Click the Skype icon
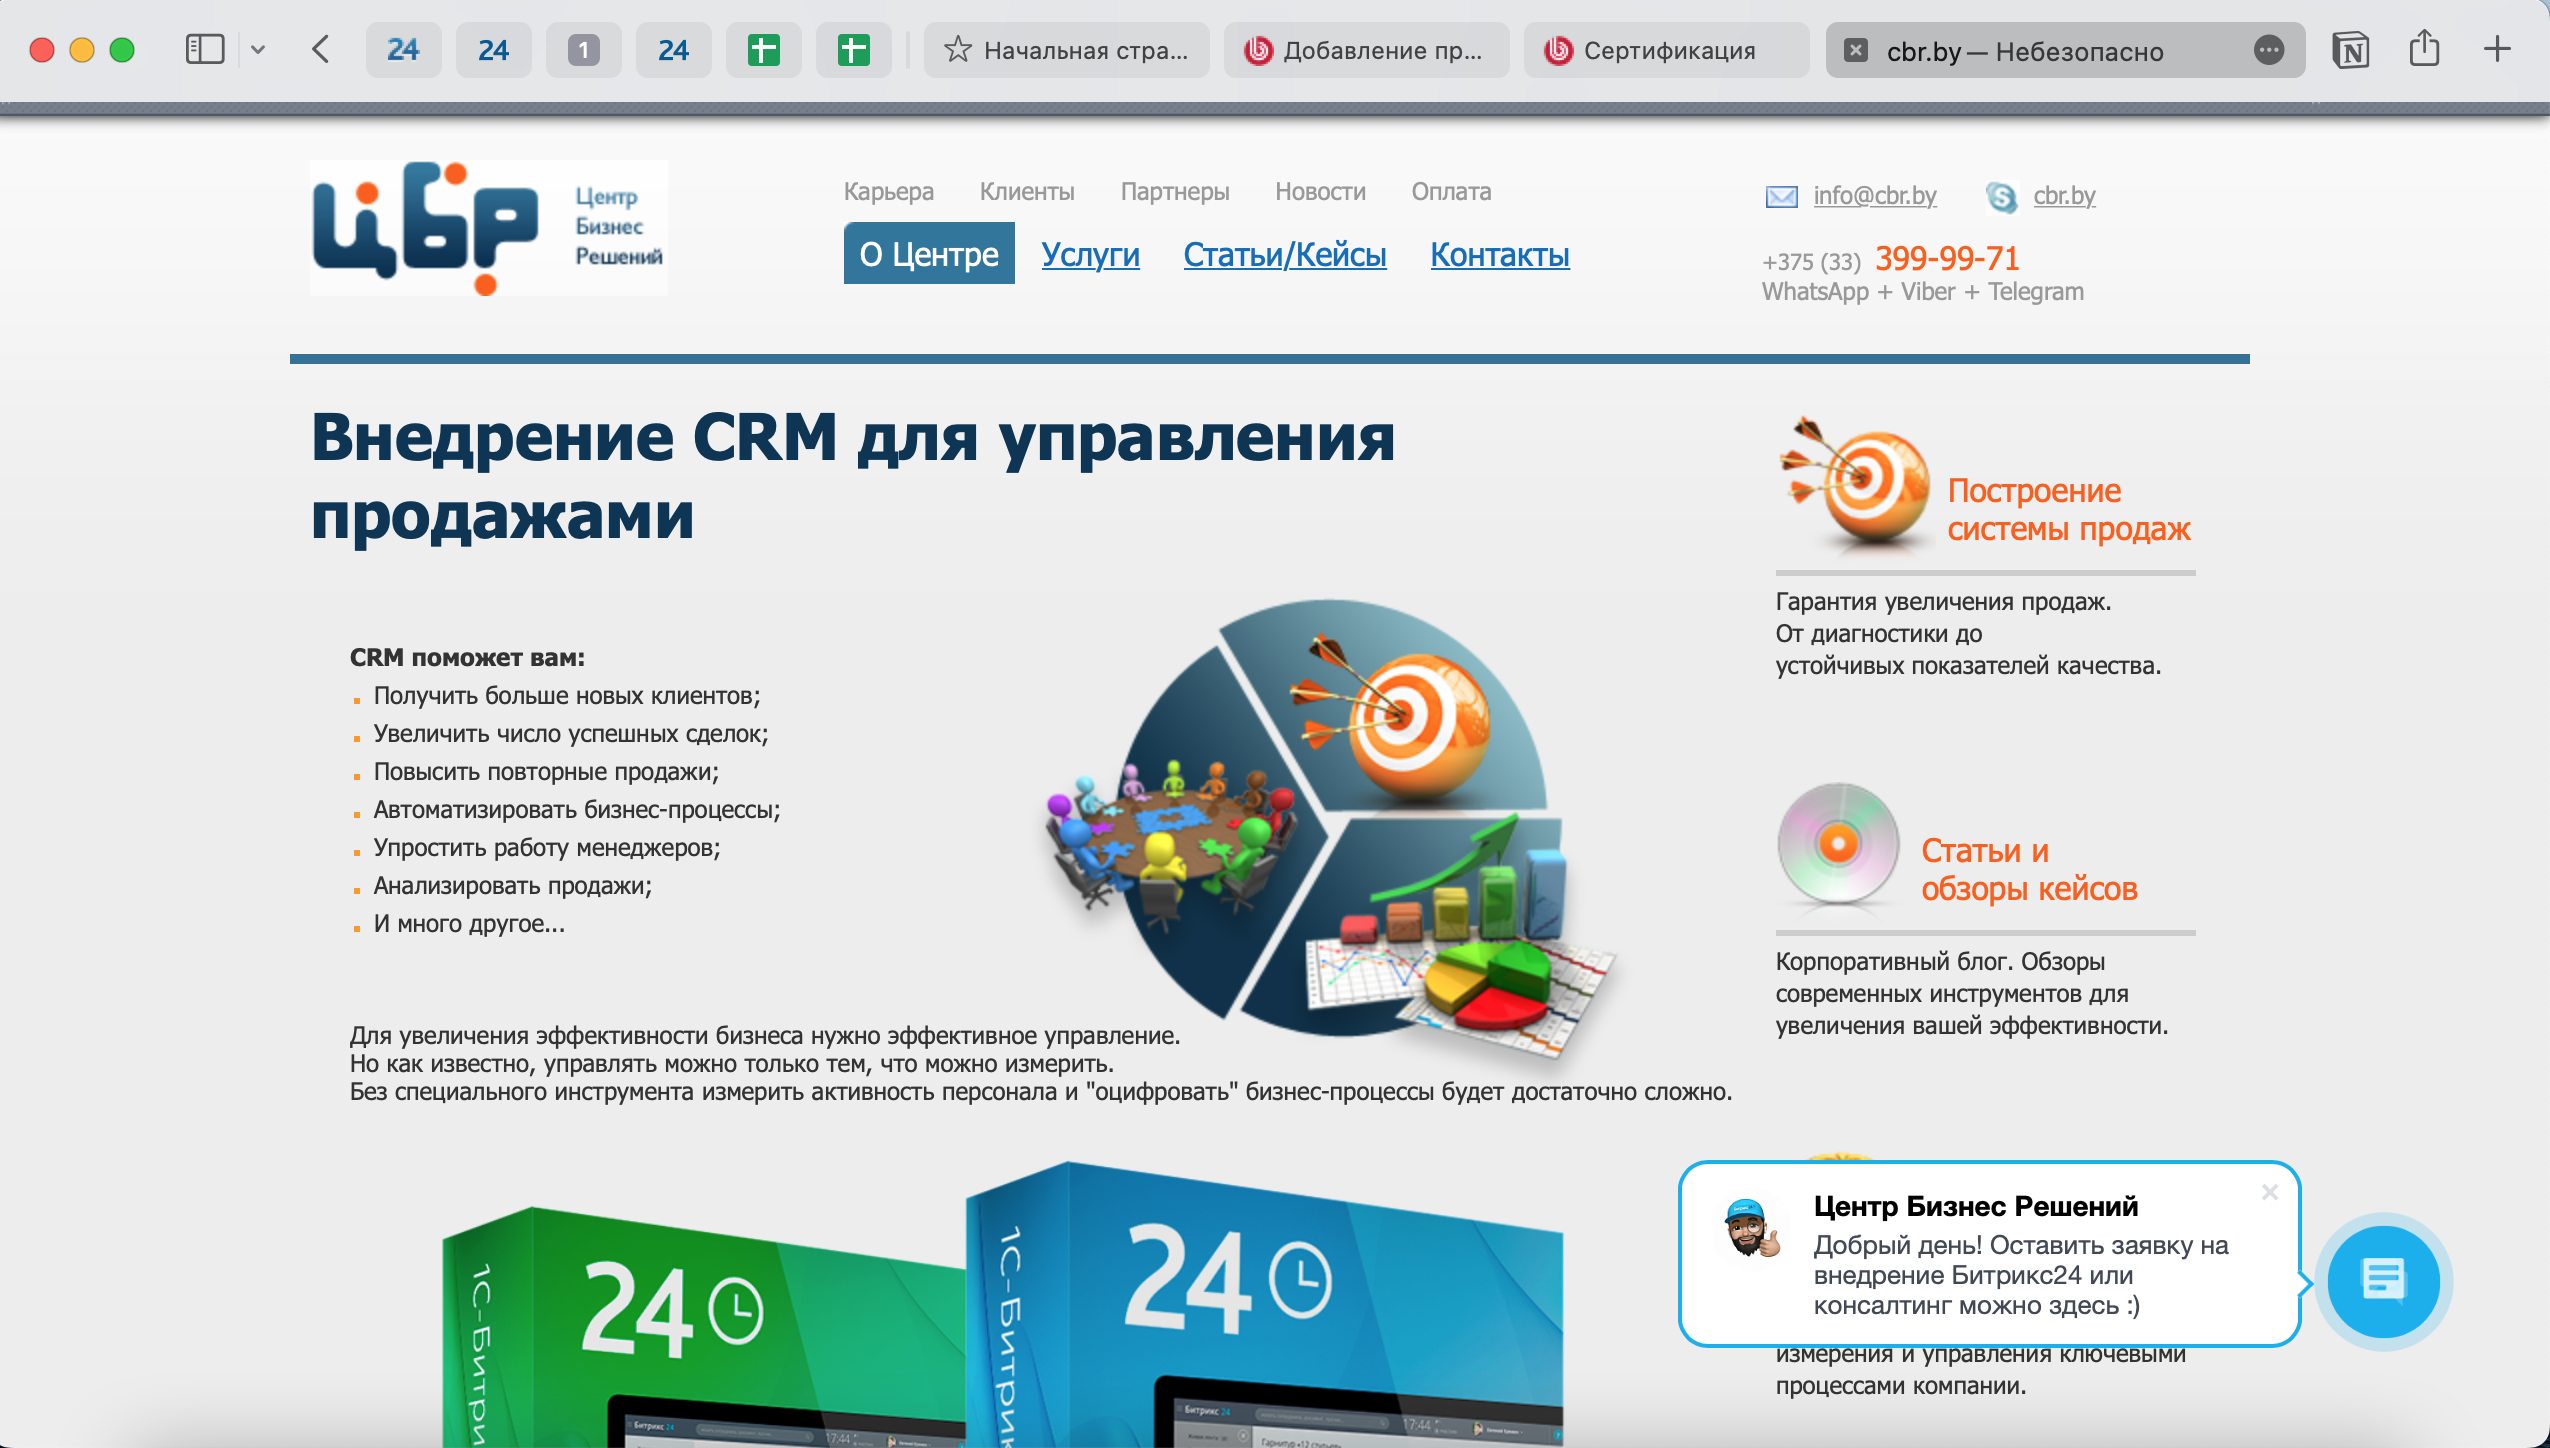 pyautogui.click(x=2001, y=197)
